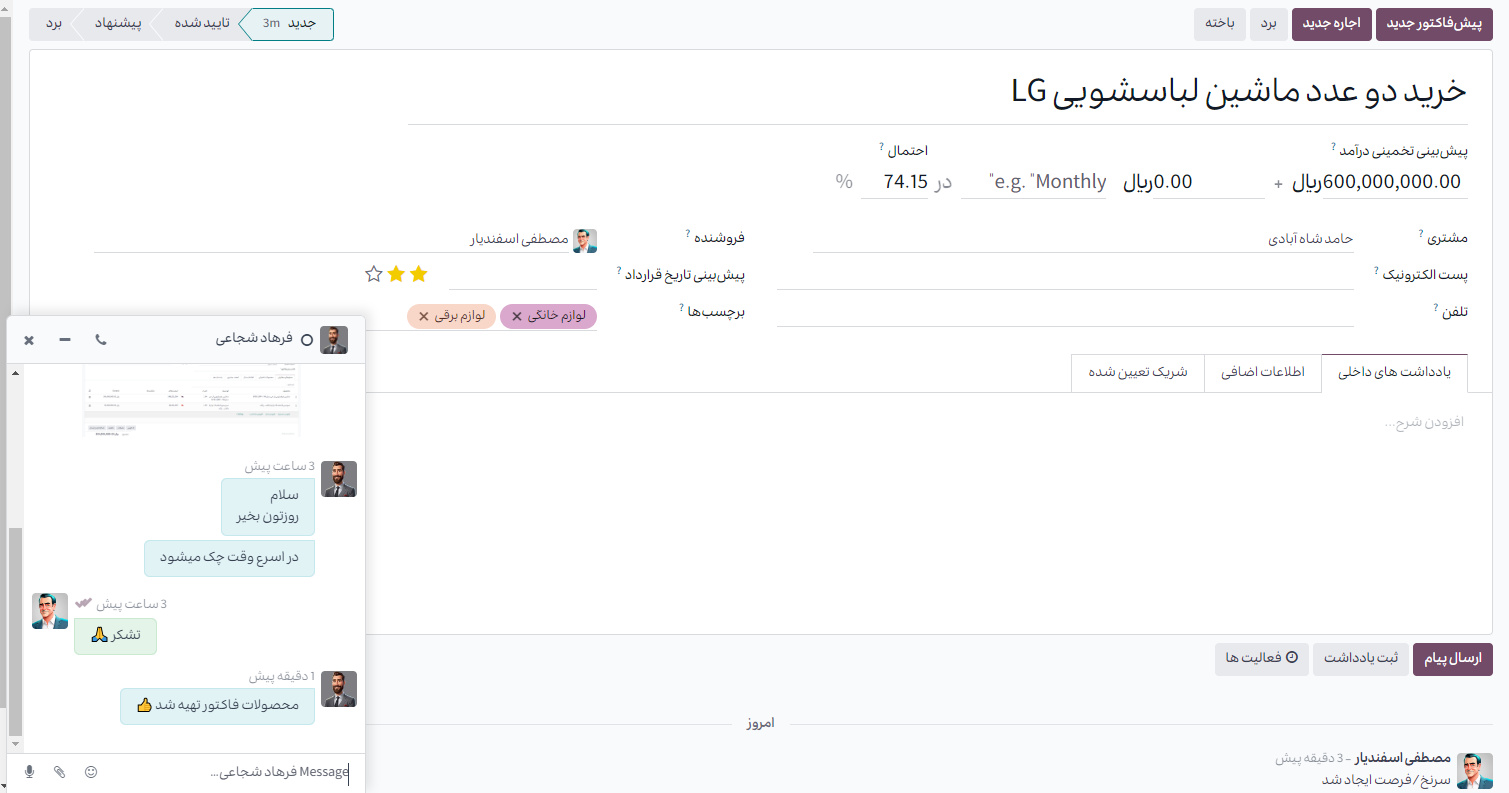Click the help mark beside احتمال
This screenshot has width=1509, height=793.
[882, 148]
